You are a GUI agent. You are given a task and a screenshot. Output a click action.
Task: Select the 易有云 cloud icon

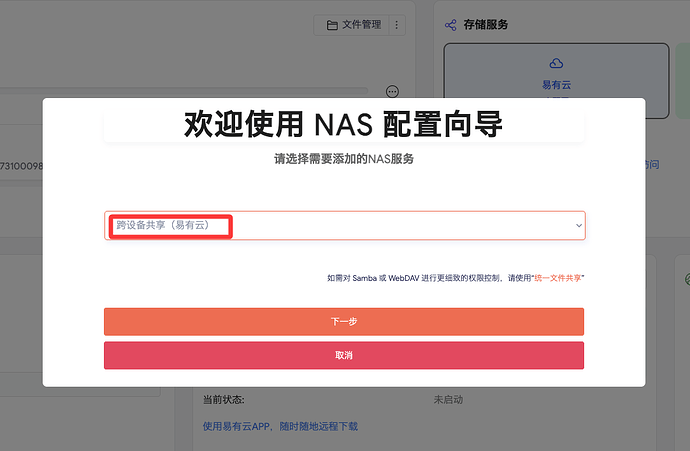tap(557, 64)
